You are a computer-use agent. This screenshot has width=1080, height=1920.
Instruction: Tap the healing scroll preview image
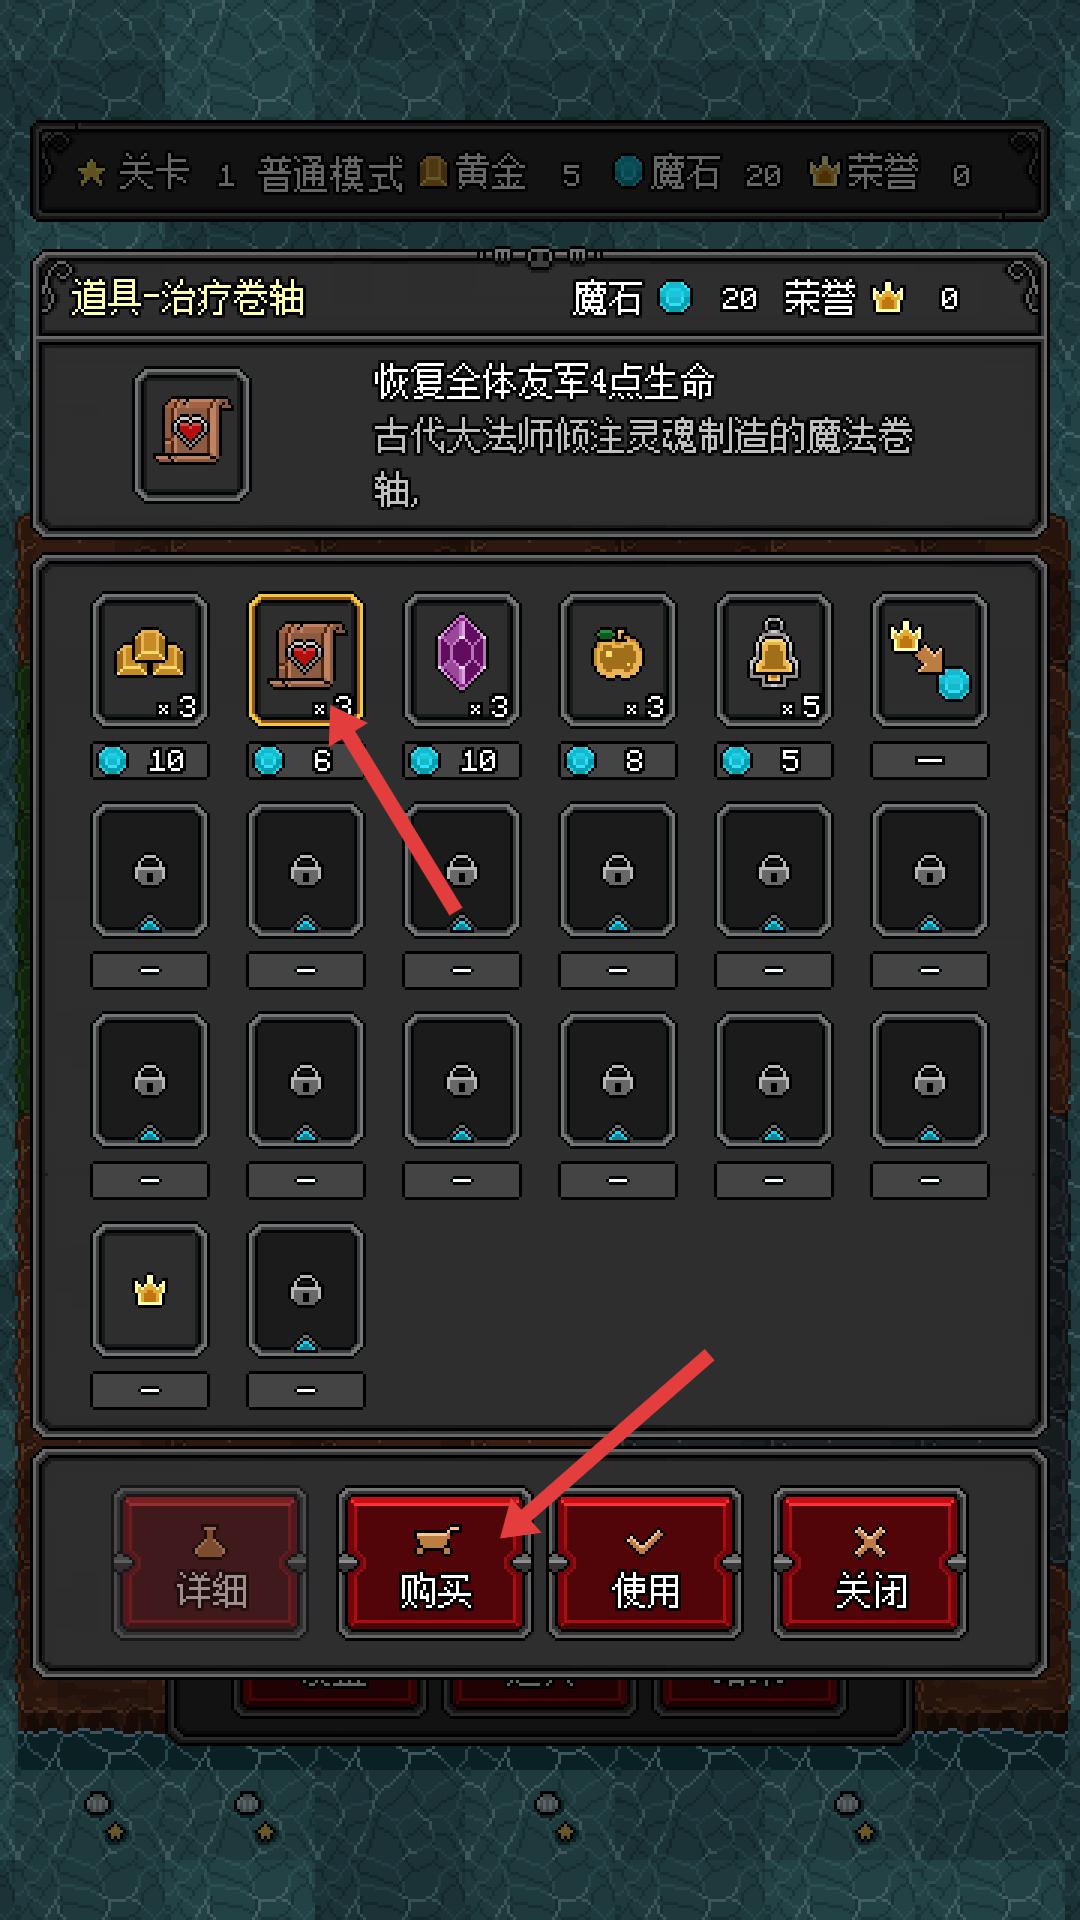(192, 434)
